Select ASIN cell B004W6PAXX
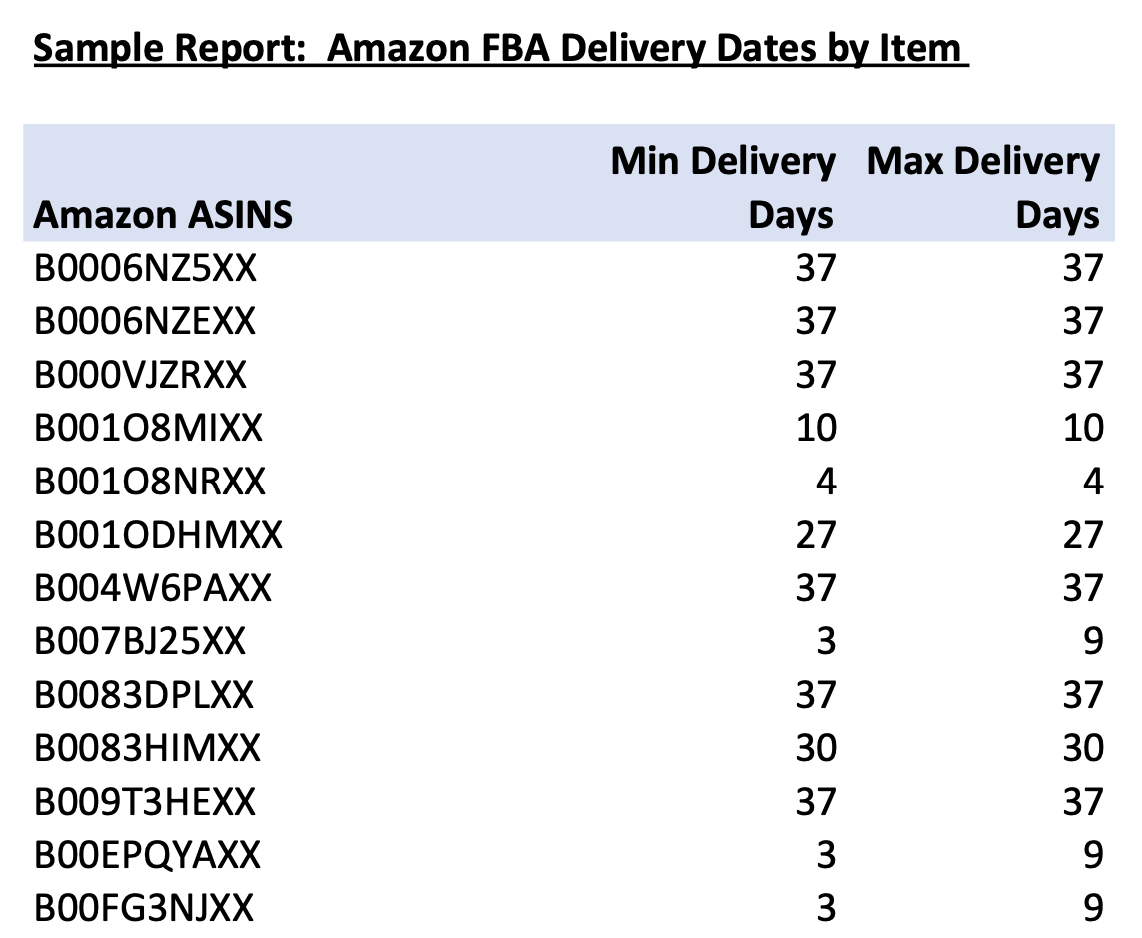1142x938 pixels. [x=153, y=589]
